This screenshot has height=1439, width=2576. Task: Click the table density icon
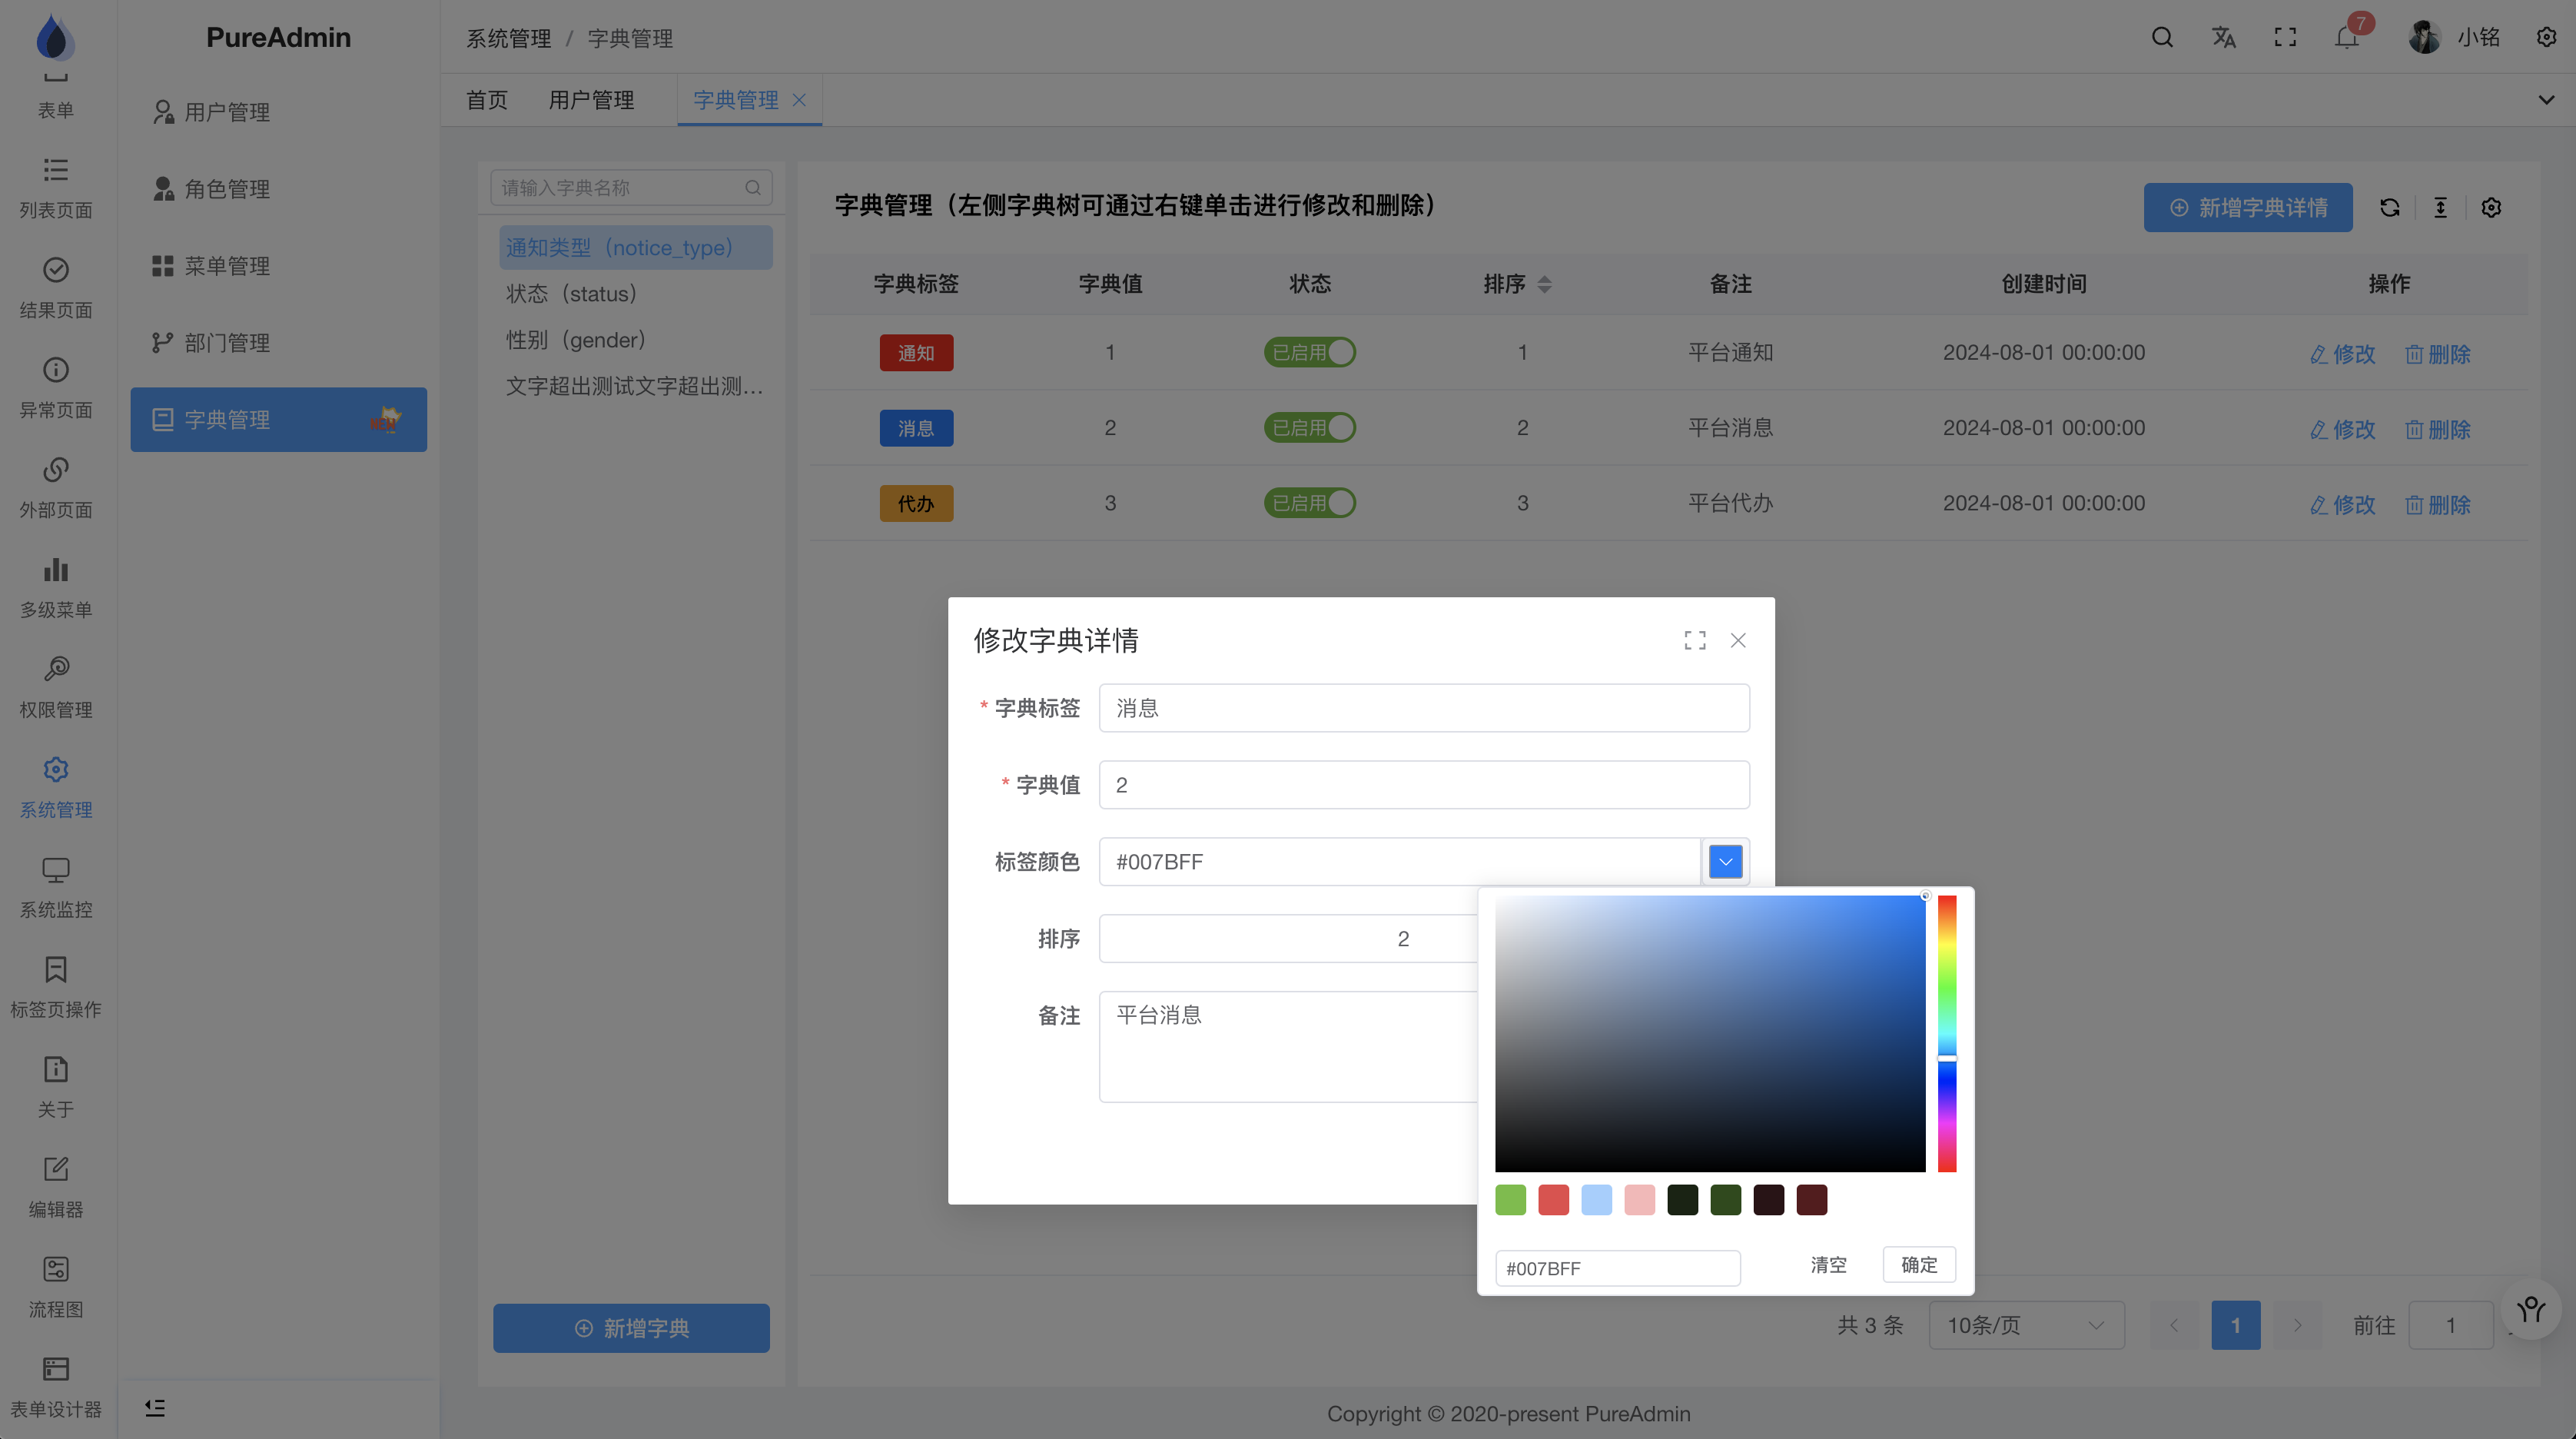[x=2440, y=207]
